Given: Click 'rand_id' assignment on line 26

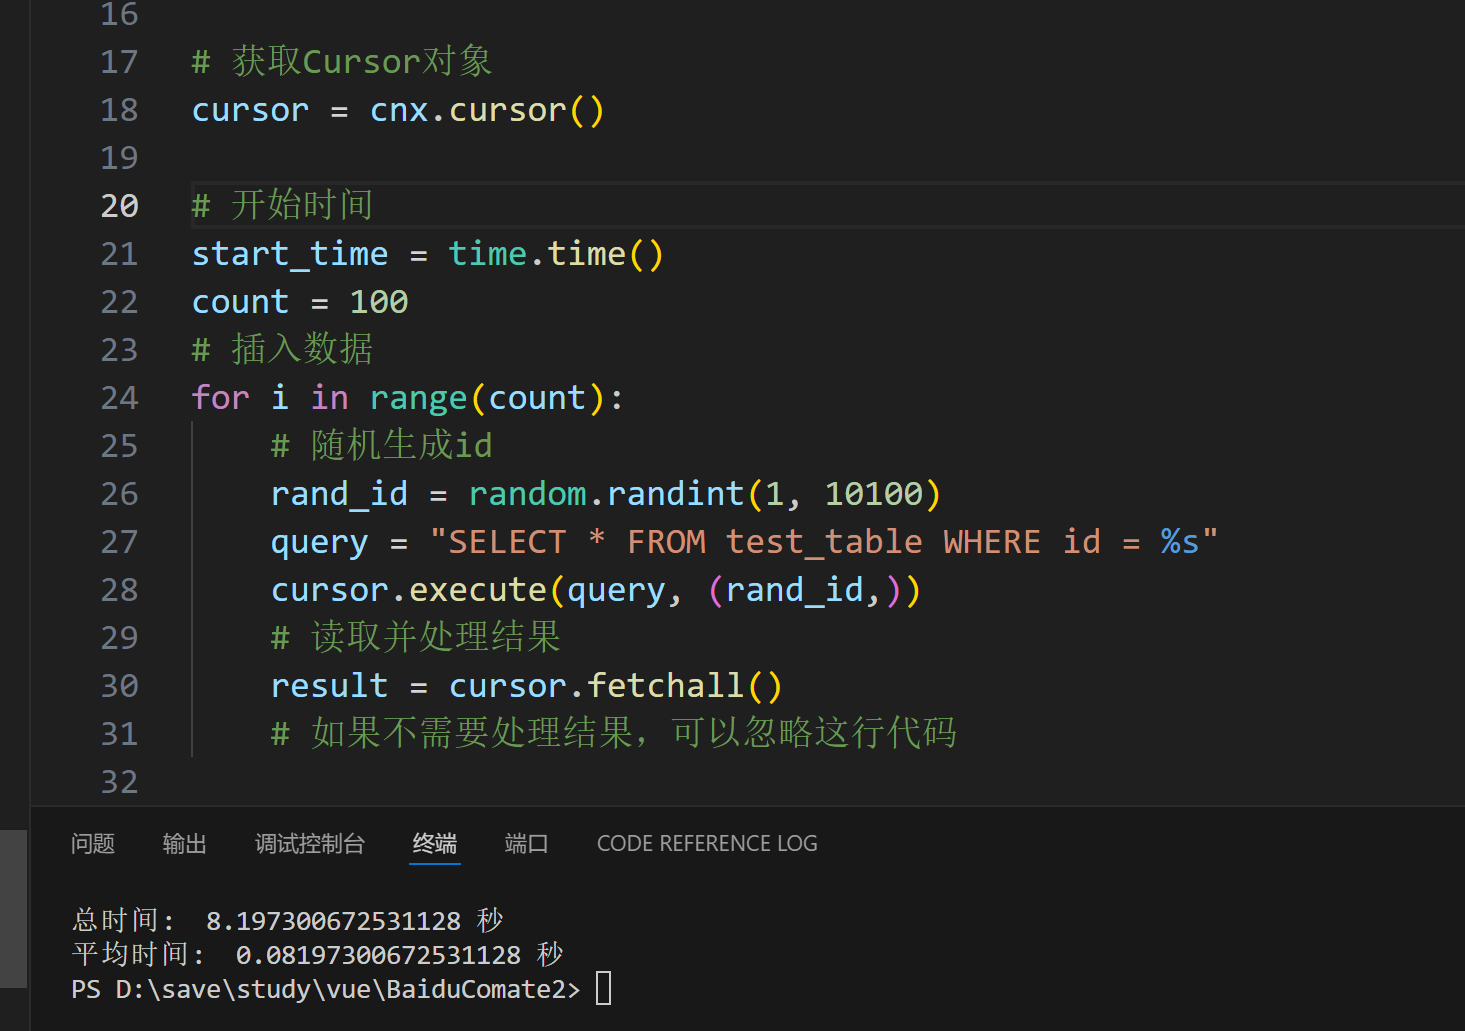Looking at the screenshot, I should [340, 494].
